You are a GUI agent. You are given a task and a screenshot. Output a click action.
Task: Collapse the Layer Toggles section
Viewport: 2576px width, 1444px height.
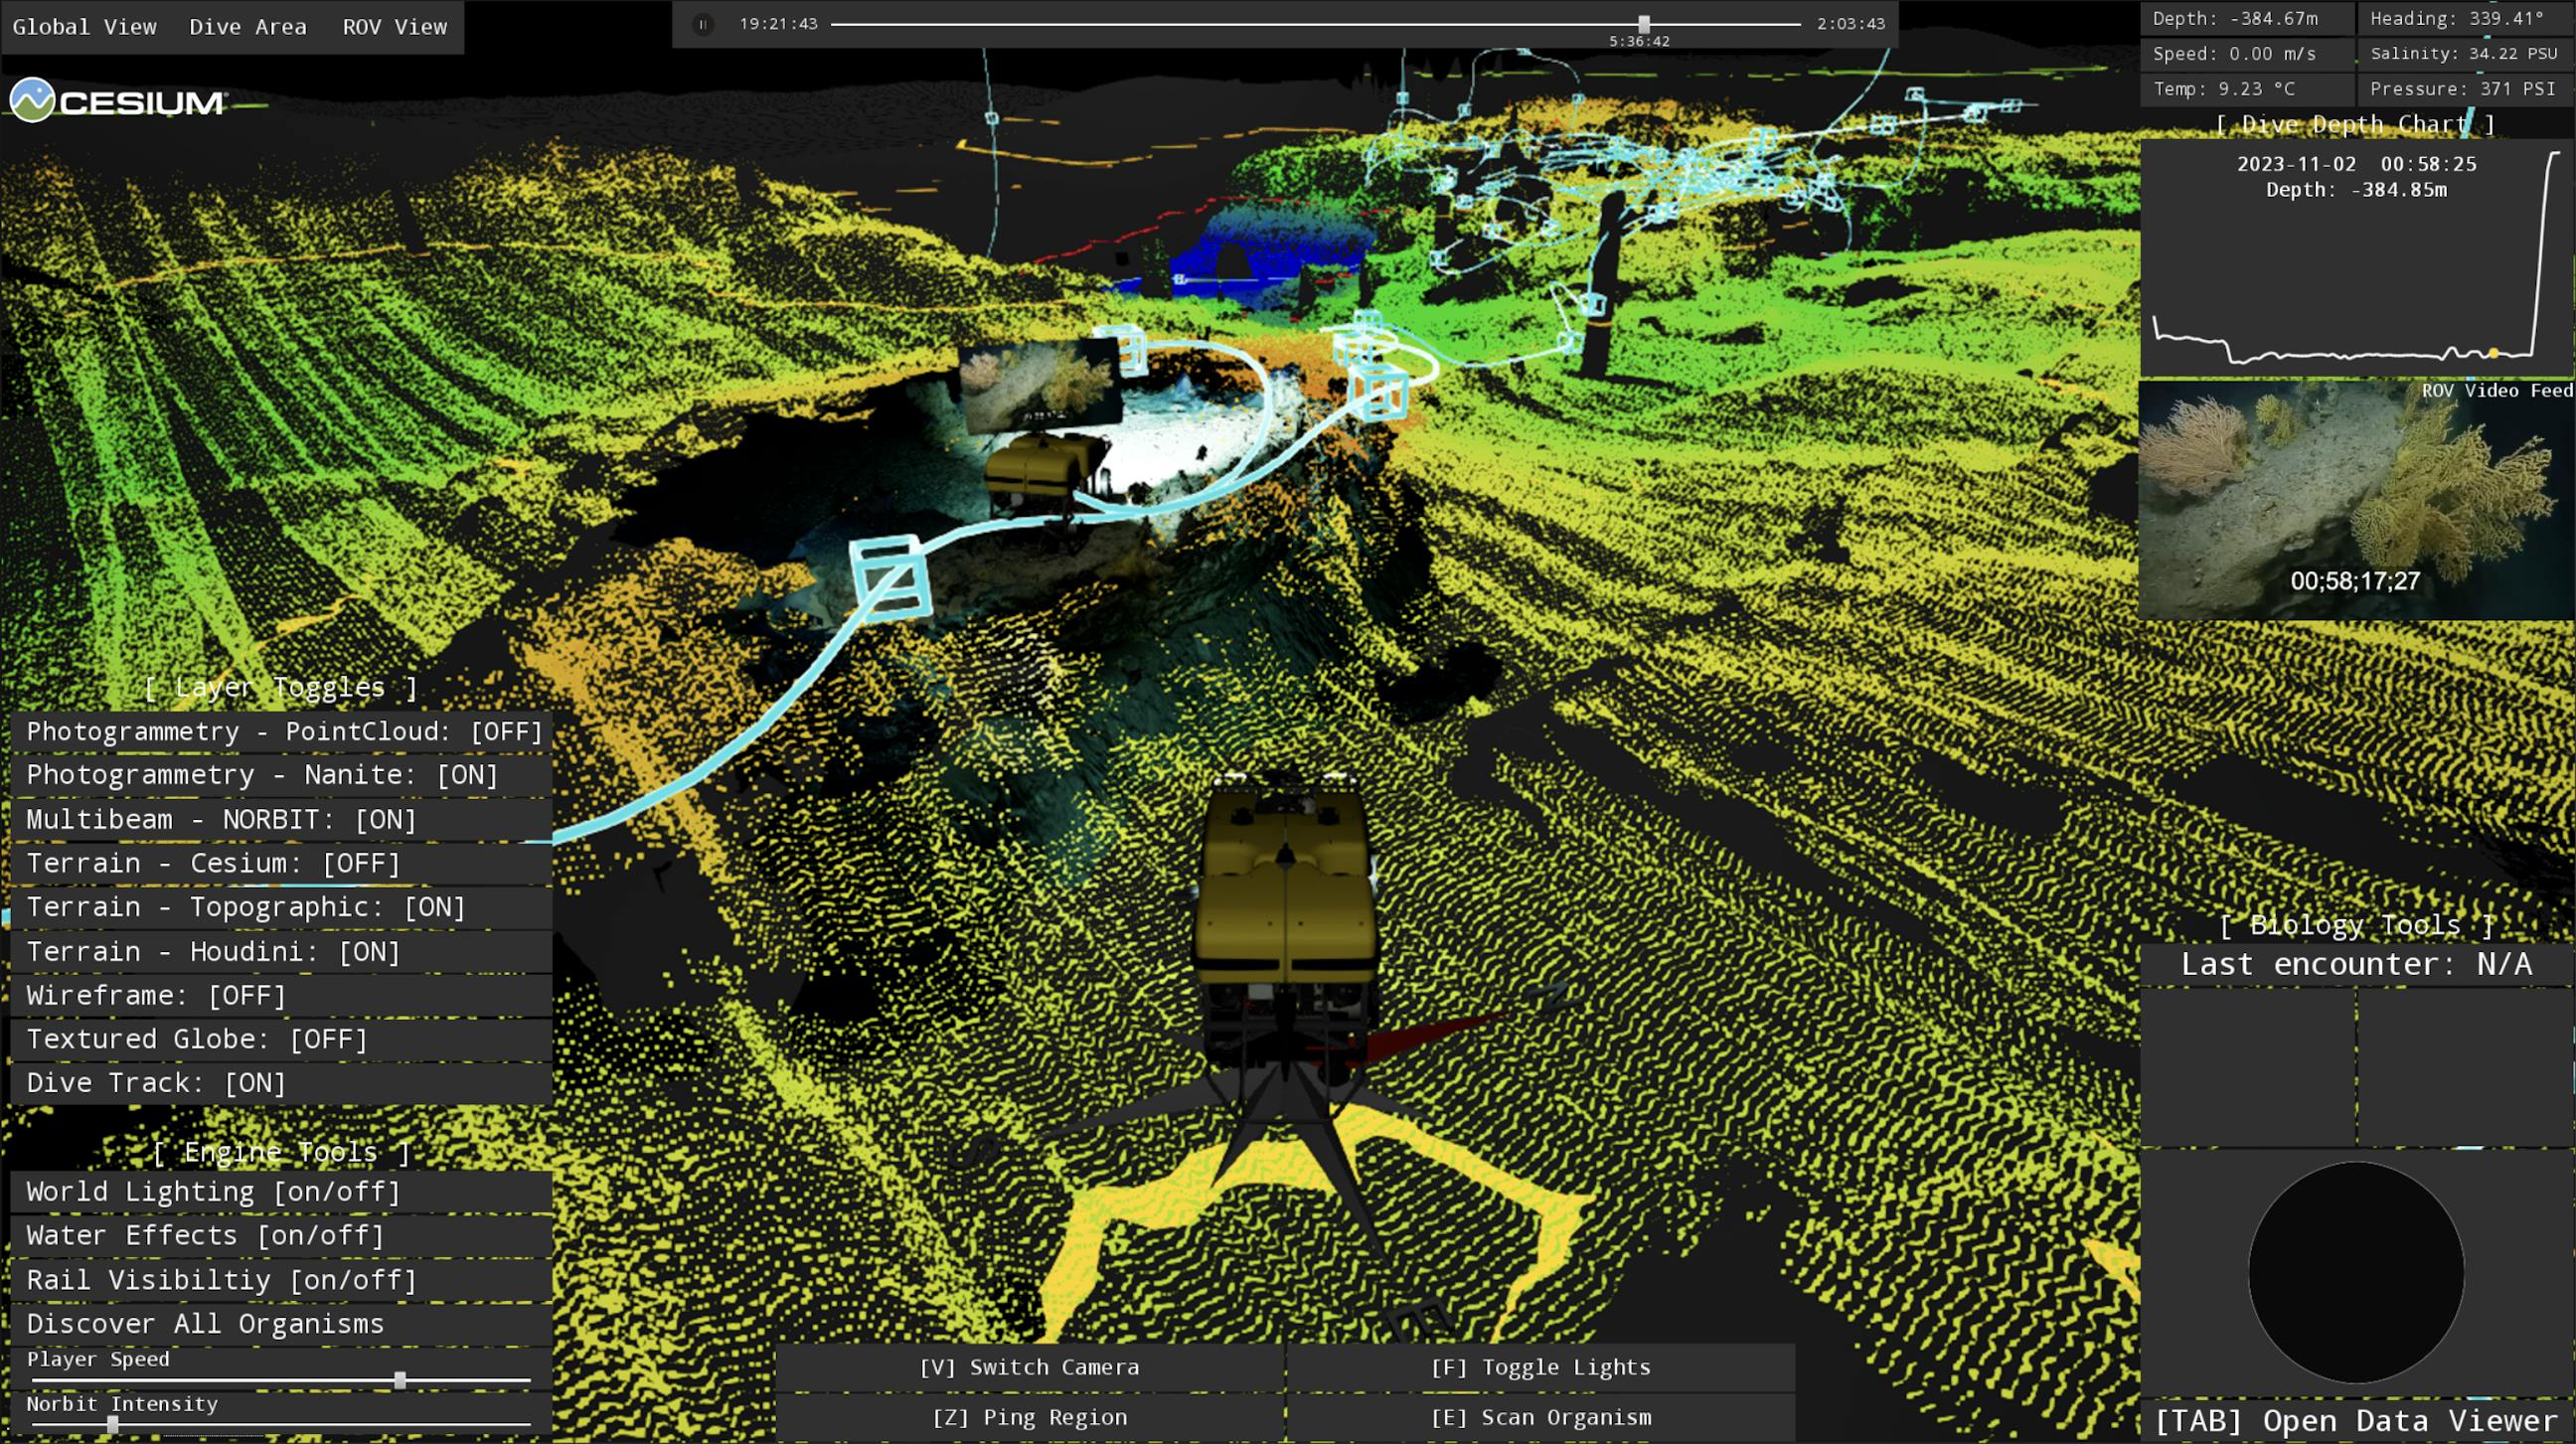pyautogui.click(x=282, y=687)
